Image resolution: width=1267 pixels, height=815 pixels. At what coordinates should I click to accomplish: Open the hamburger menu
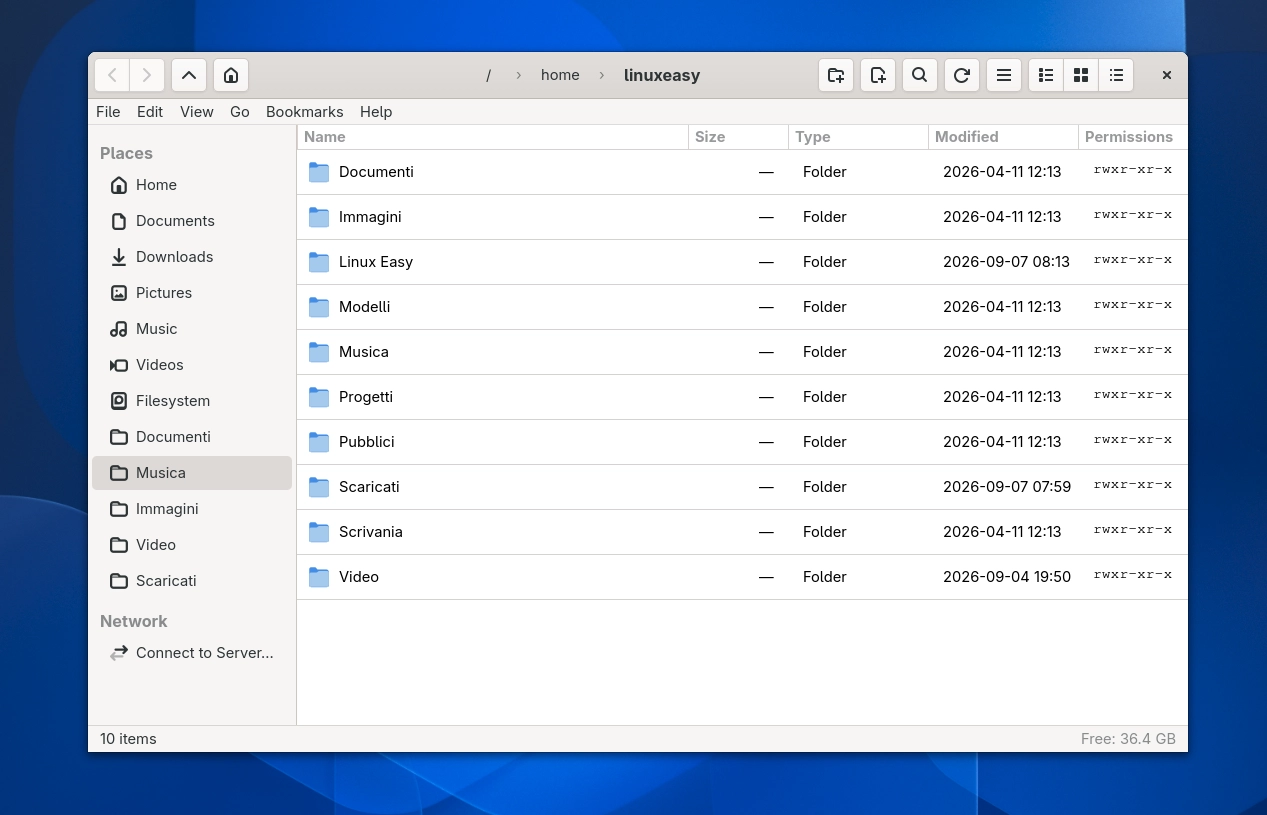coord(1004,75)
